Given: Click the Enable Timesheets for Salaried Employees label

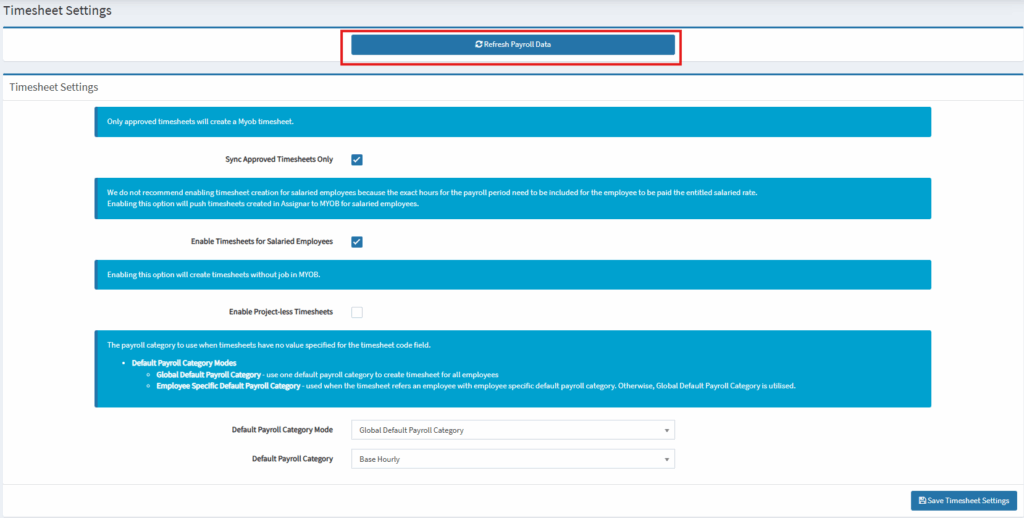Looking at the screenshot, I should 261,241.
